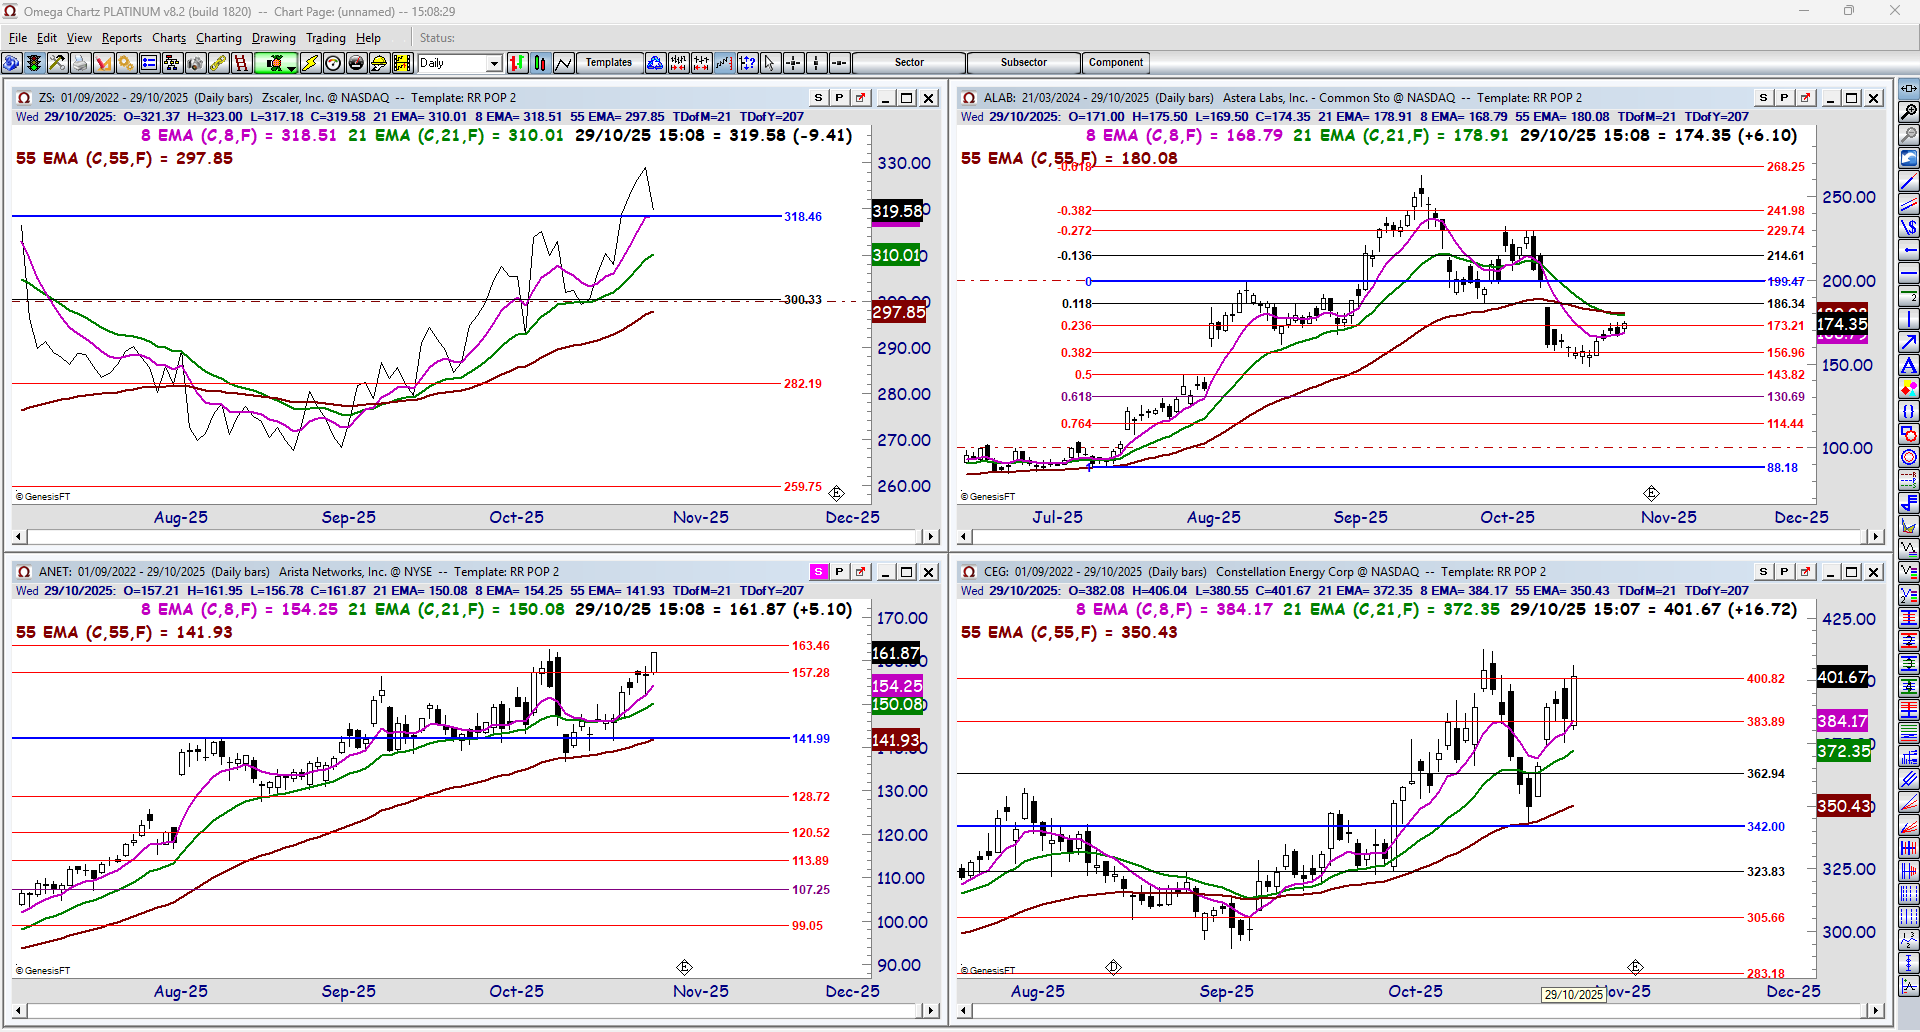Click the yellow hard hat toolbar icon

(379, 63)
